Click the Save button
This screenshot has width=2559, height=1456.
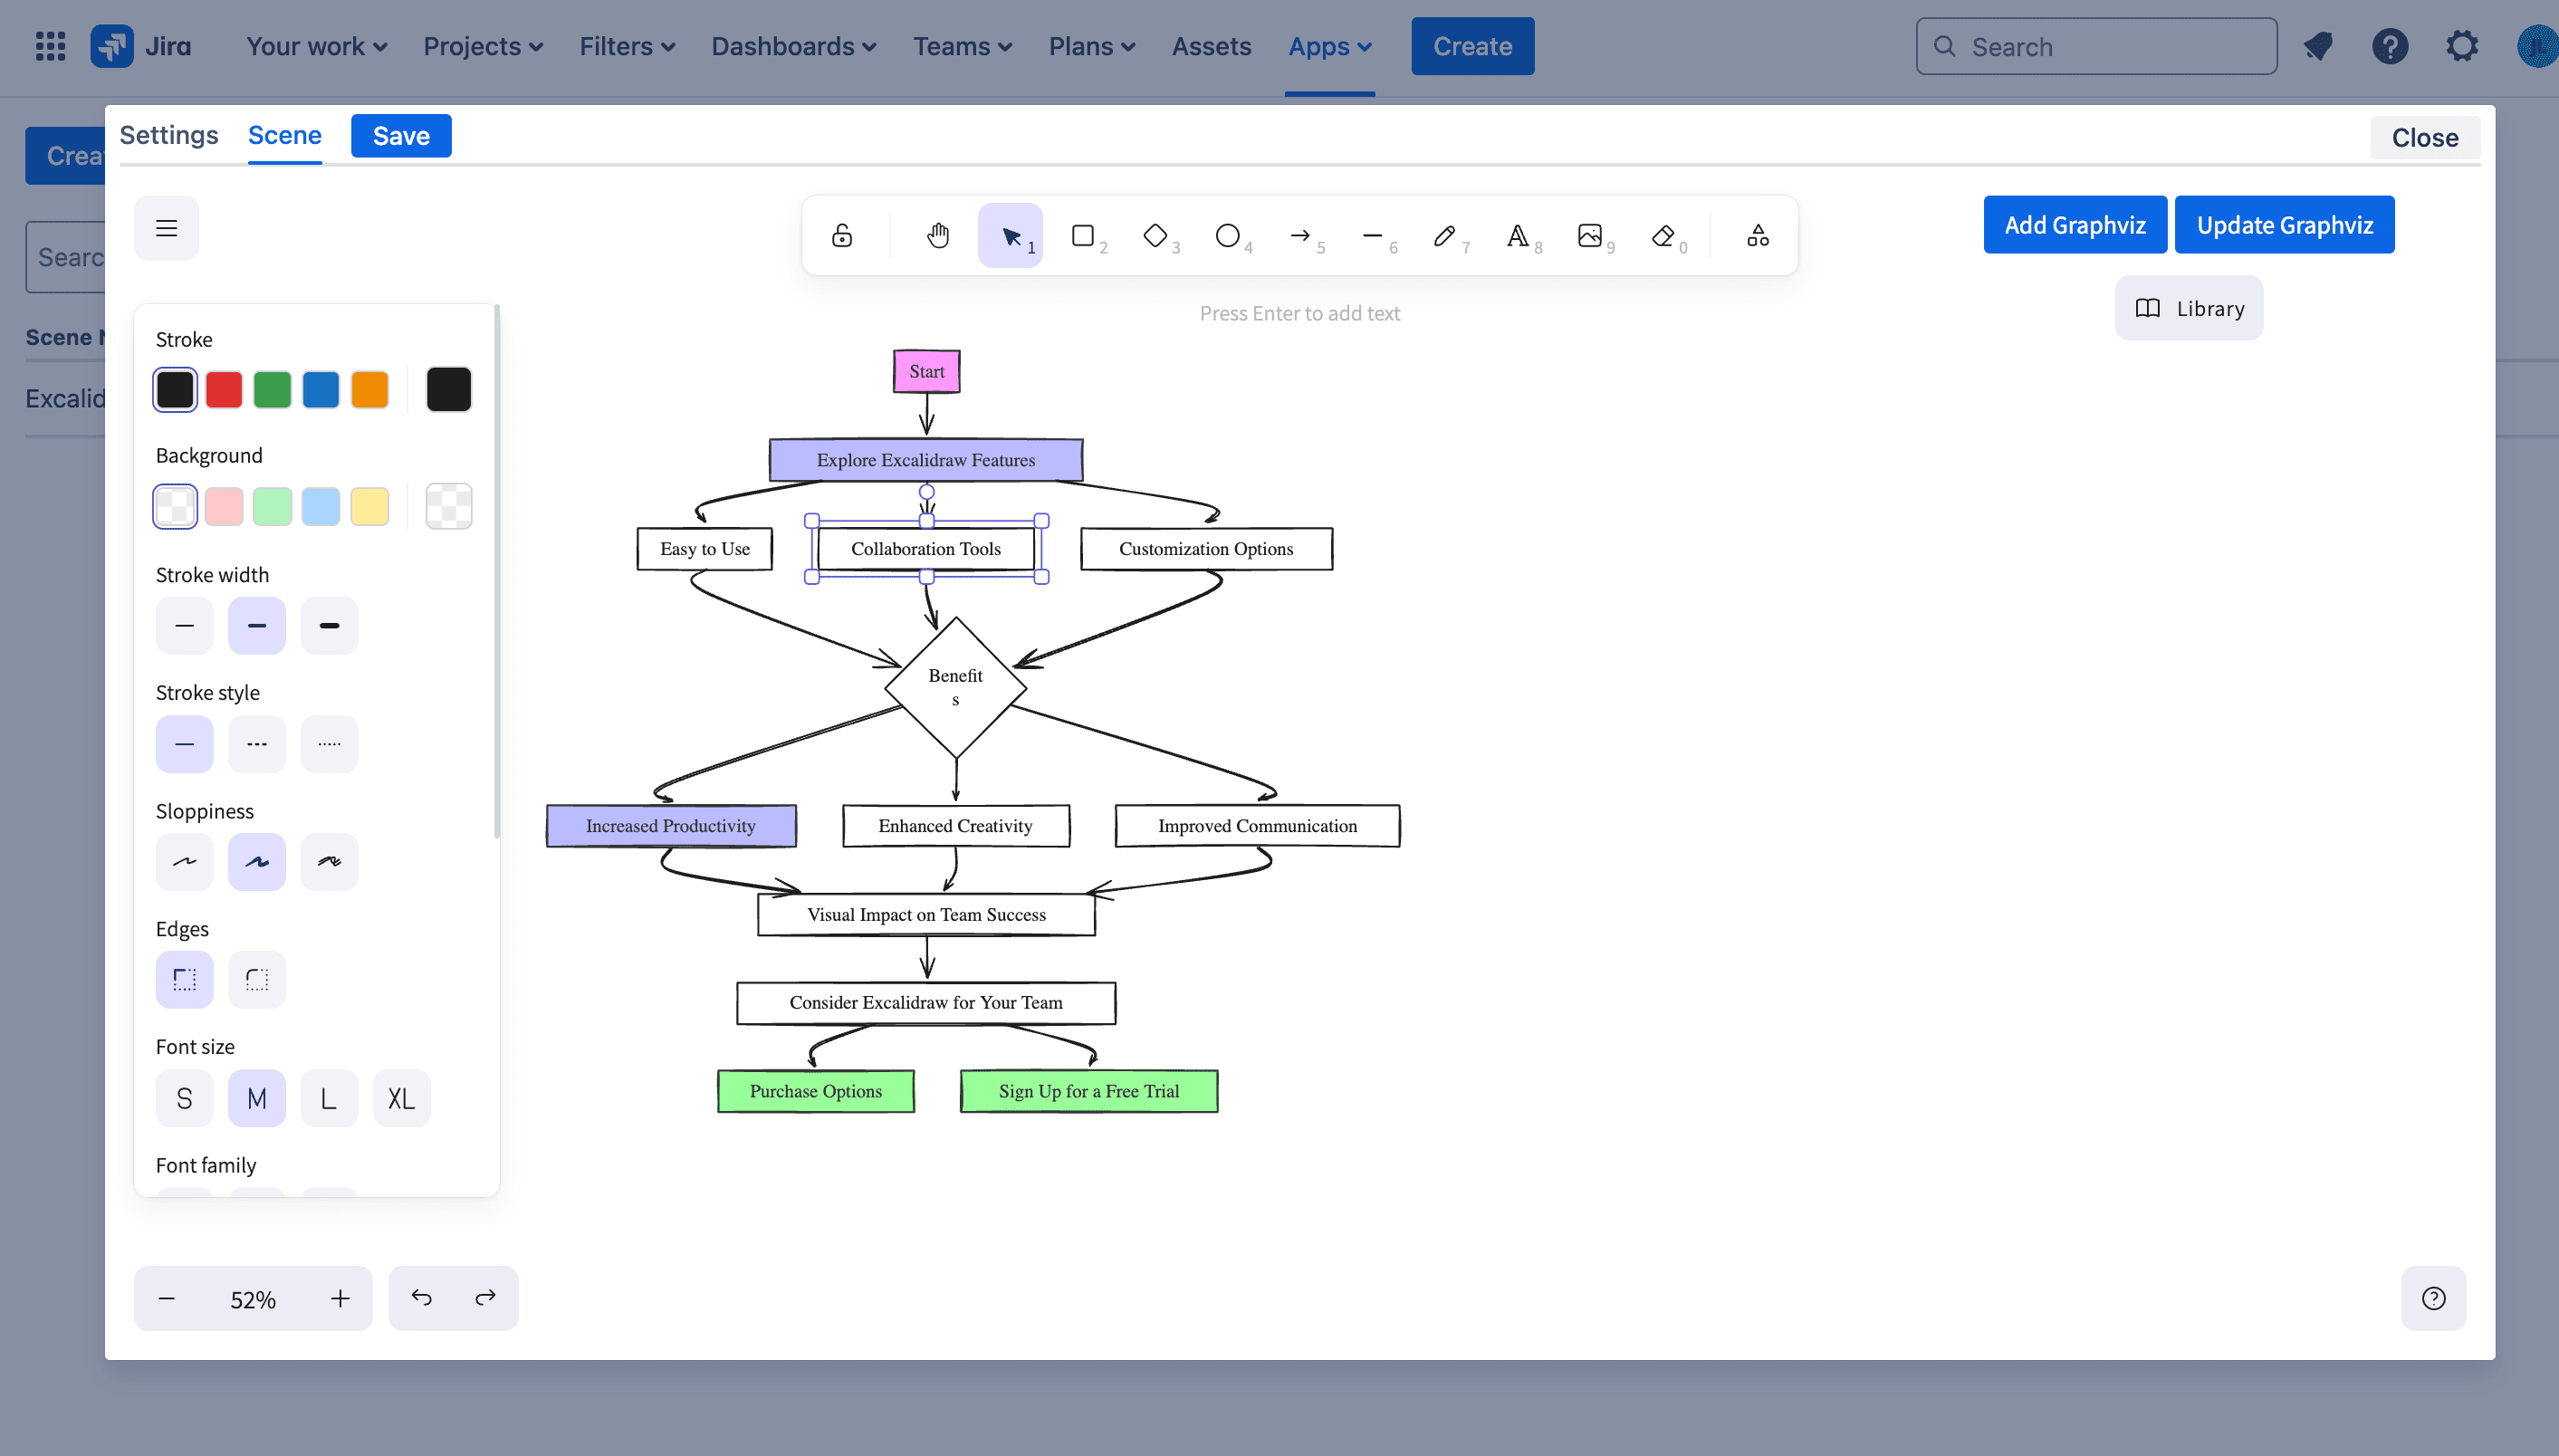tap(401, 136)
